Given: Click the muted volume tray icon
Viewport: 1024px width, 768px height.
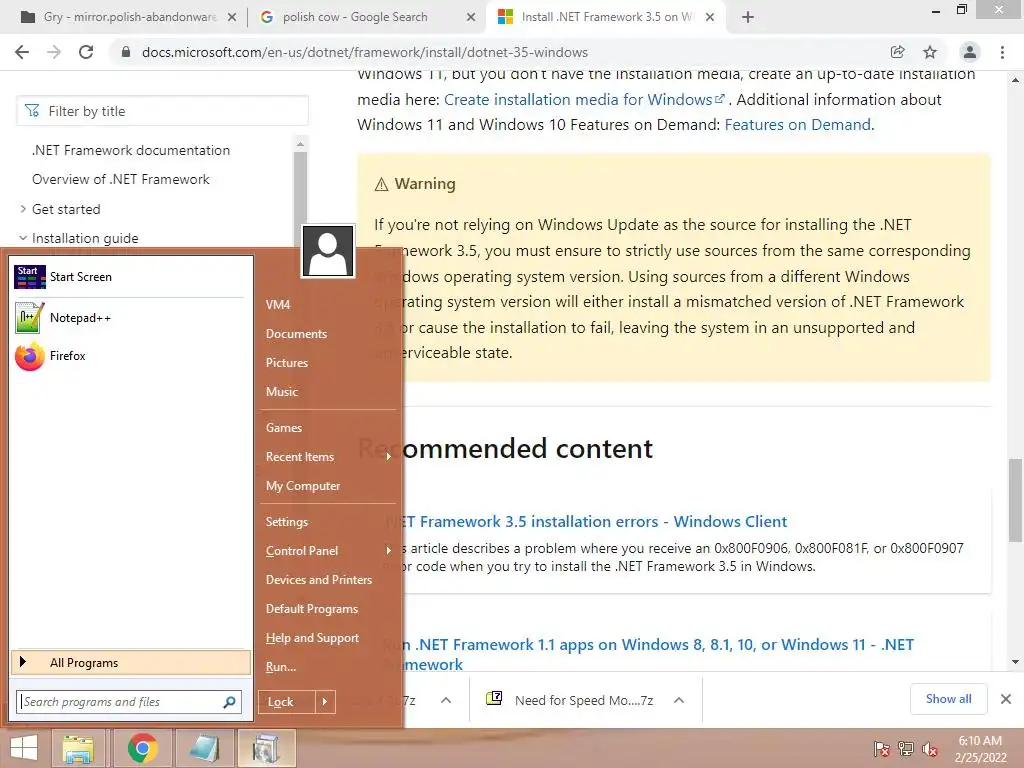Looking at the screenshot, I should pos(930,749).
